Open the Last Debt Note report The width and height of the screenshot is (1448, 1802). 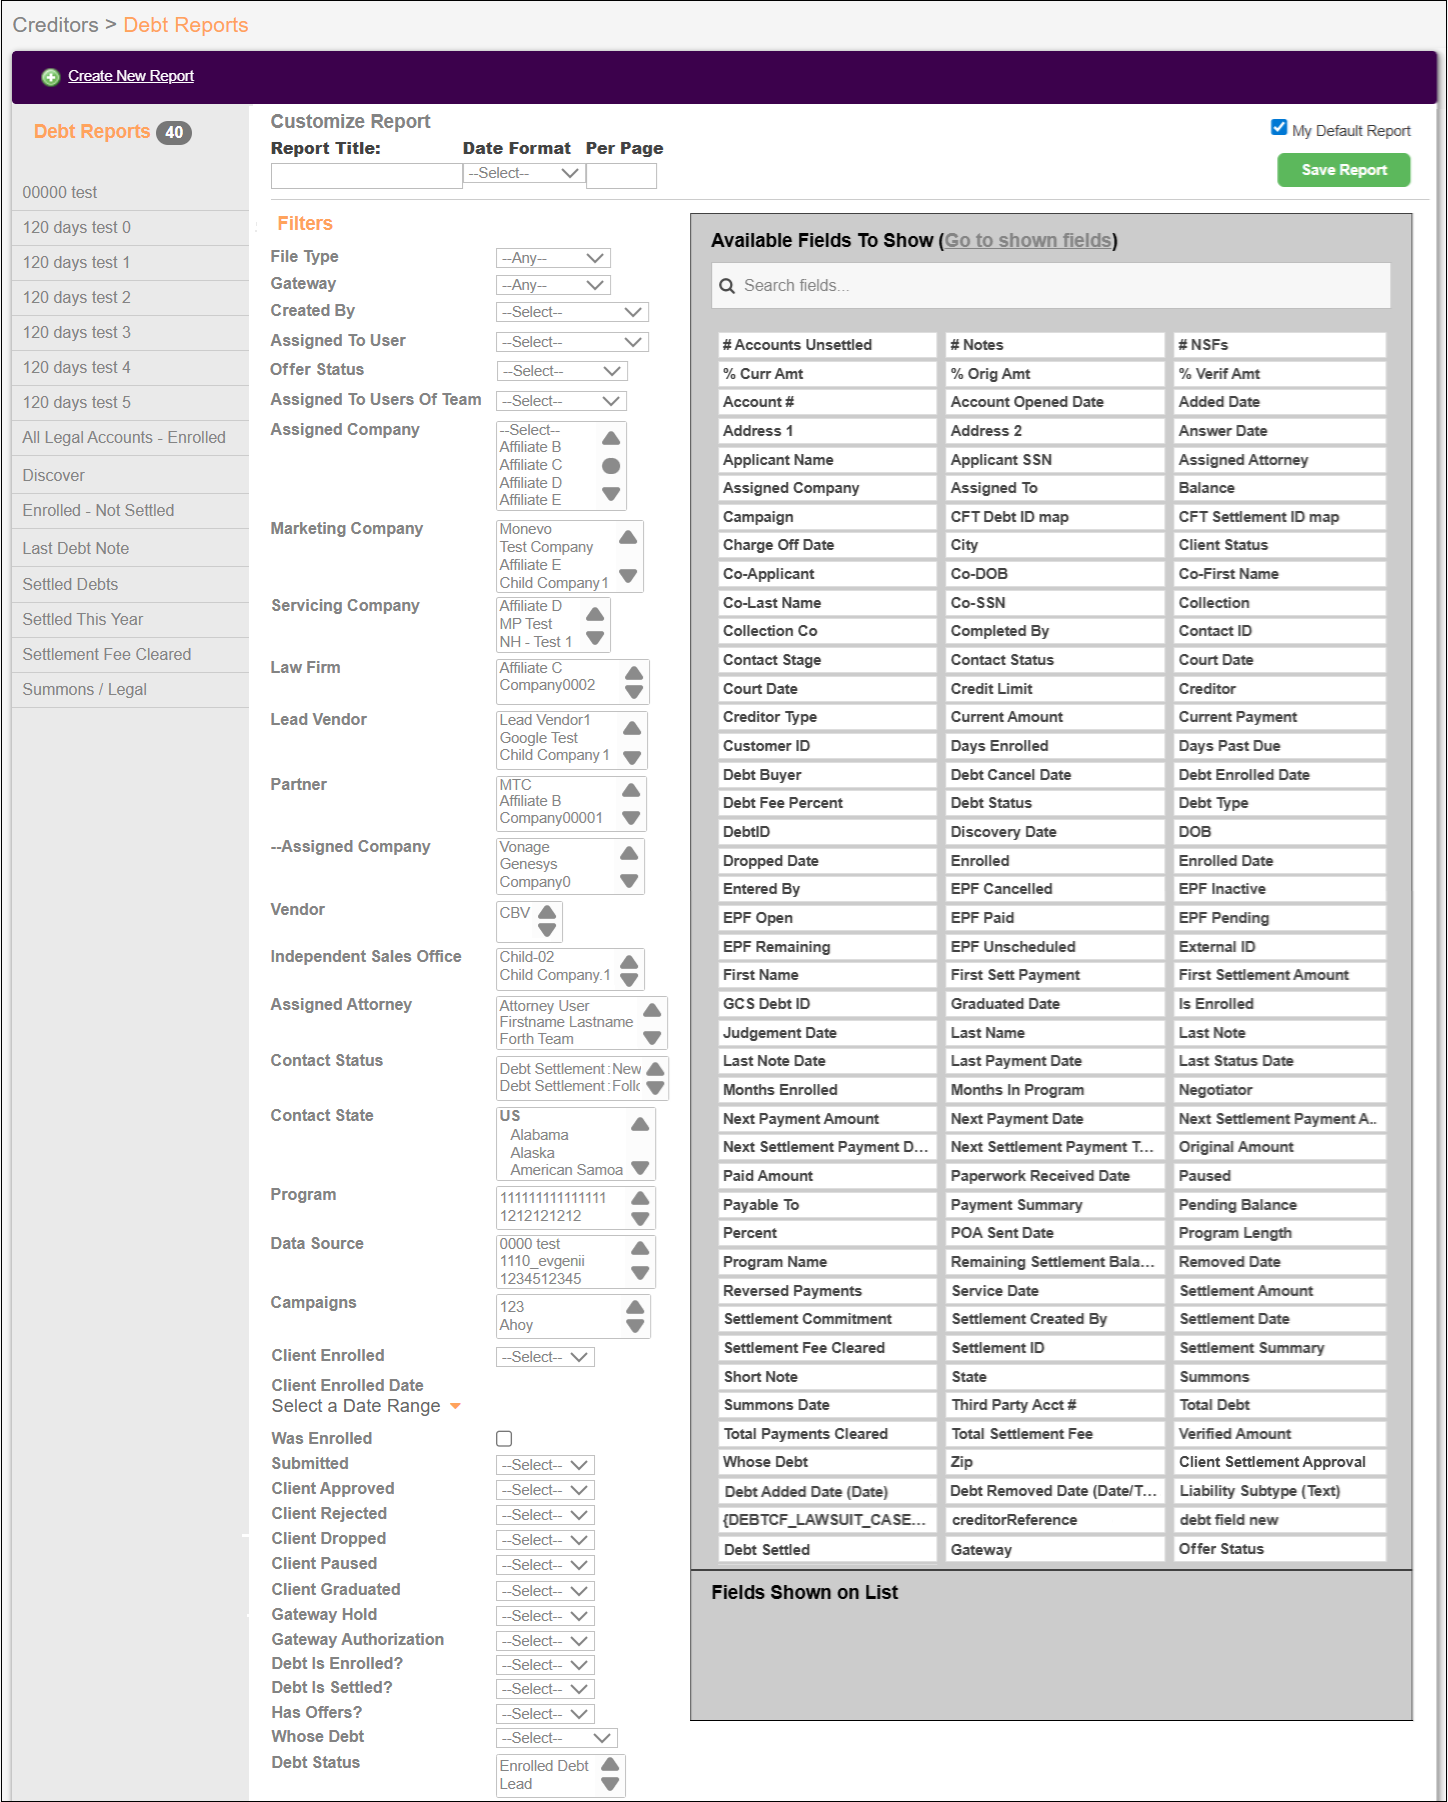click(x=76, y=549)
